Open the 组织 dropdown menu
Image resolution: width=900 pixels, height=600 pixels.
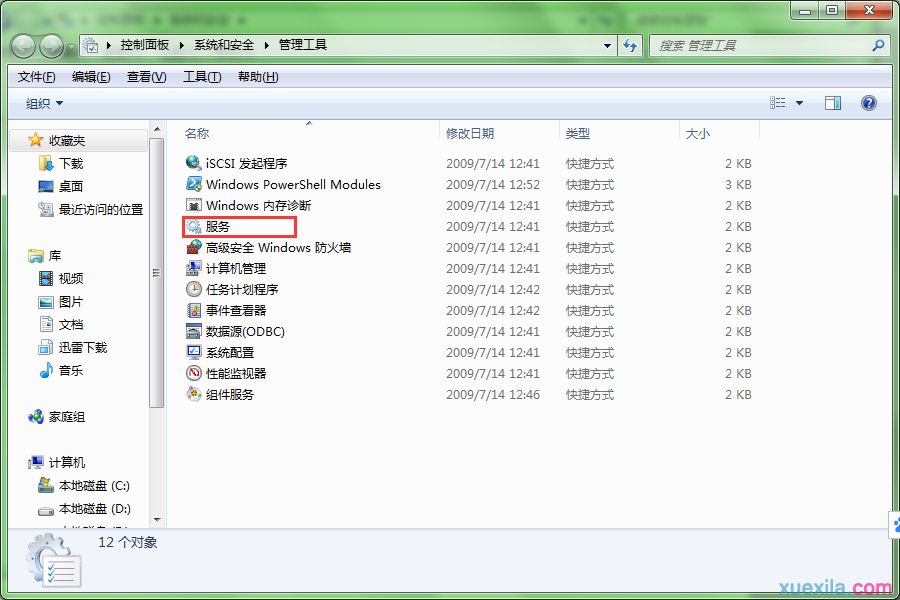click(44, 103)
